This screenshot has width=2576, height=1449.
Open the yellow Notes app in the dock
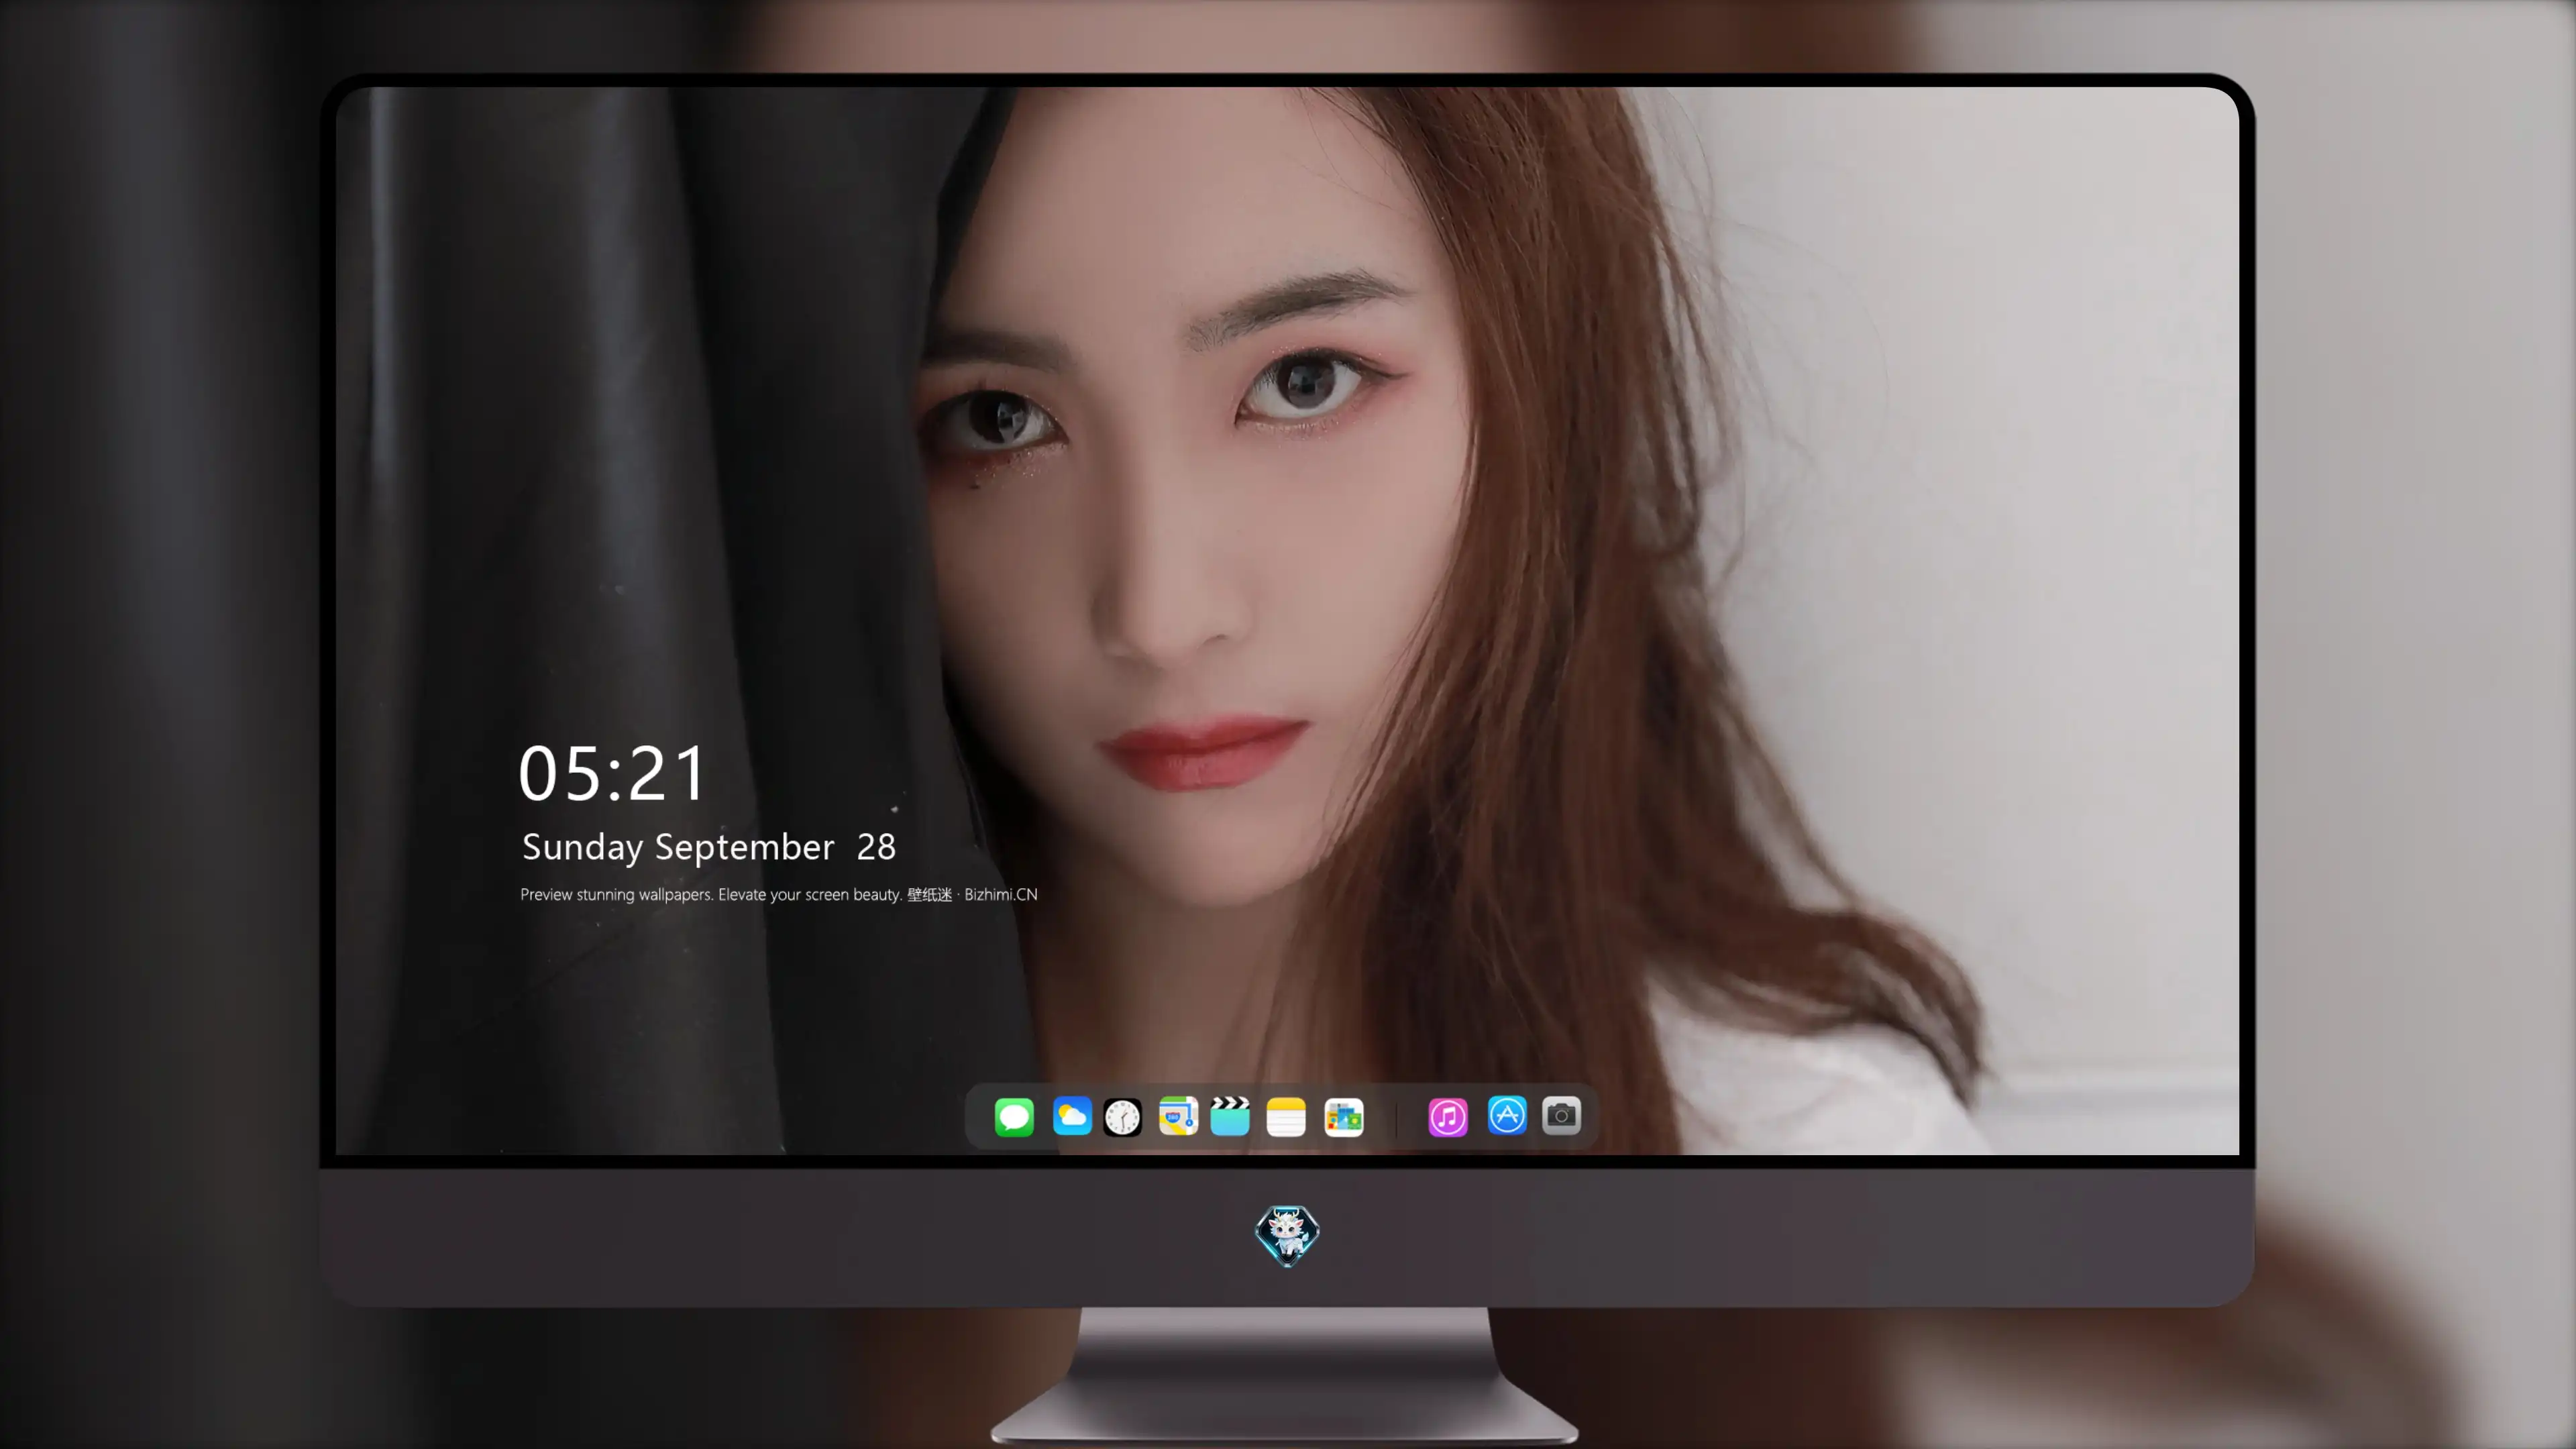1286,1117
